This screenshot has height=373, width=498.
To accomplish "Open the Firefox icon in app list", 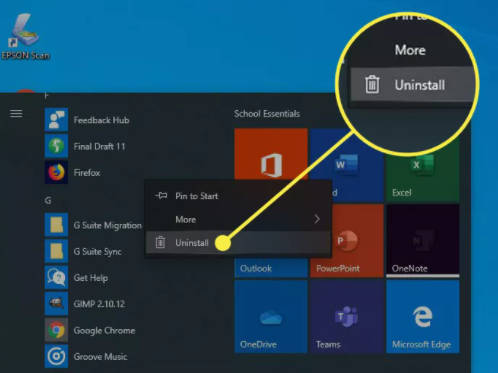I will click(x=56, y=172).
